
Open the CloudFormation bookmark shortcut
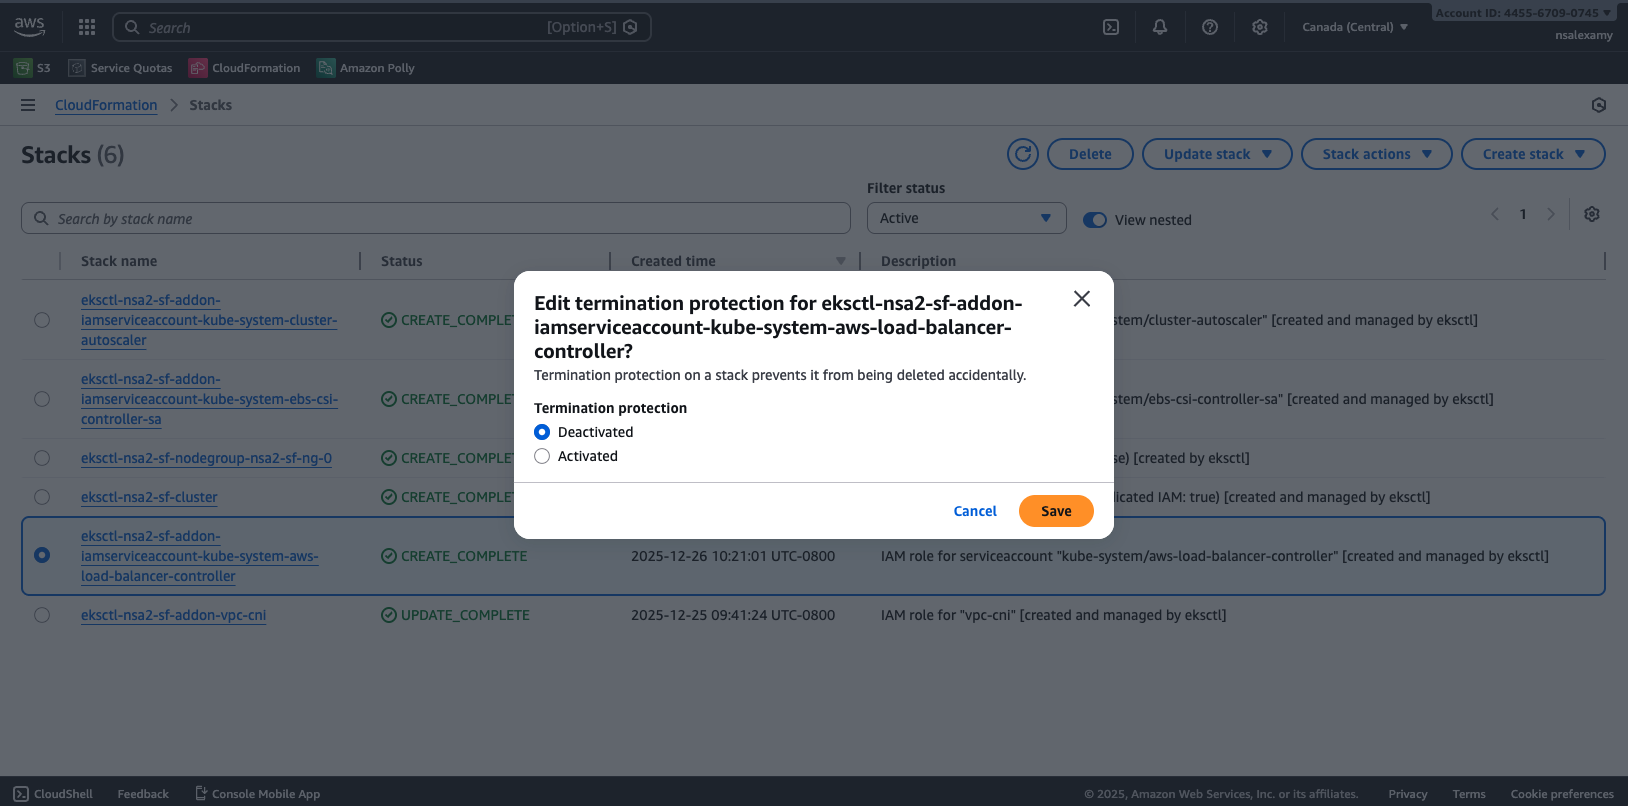[245, 68]
